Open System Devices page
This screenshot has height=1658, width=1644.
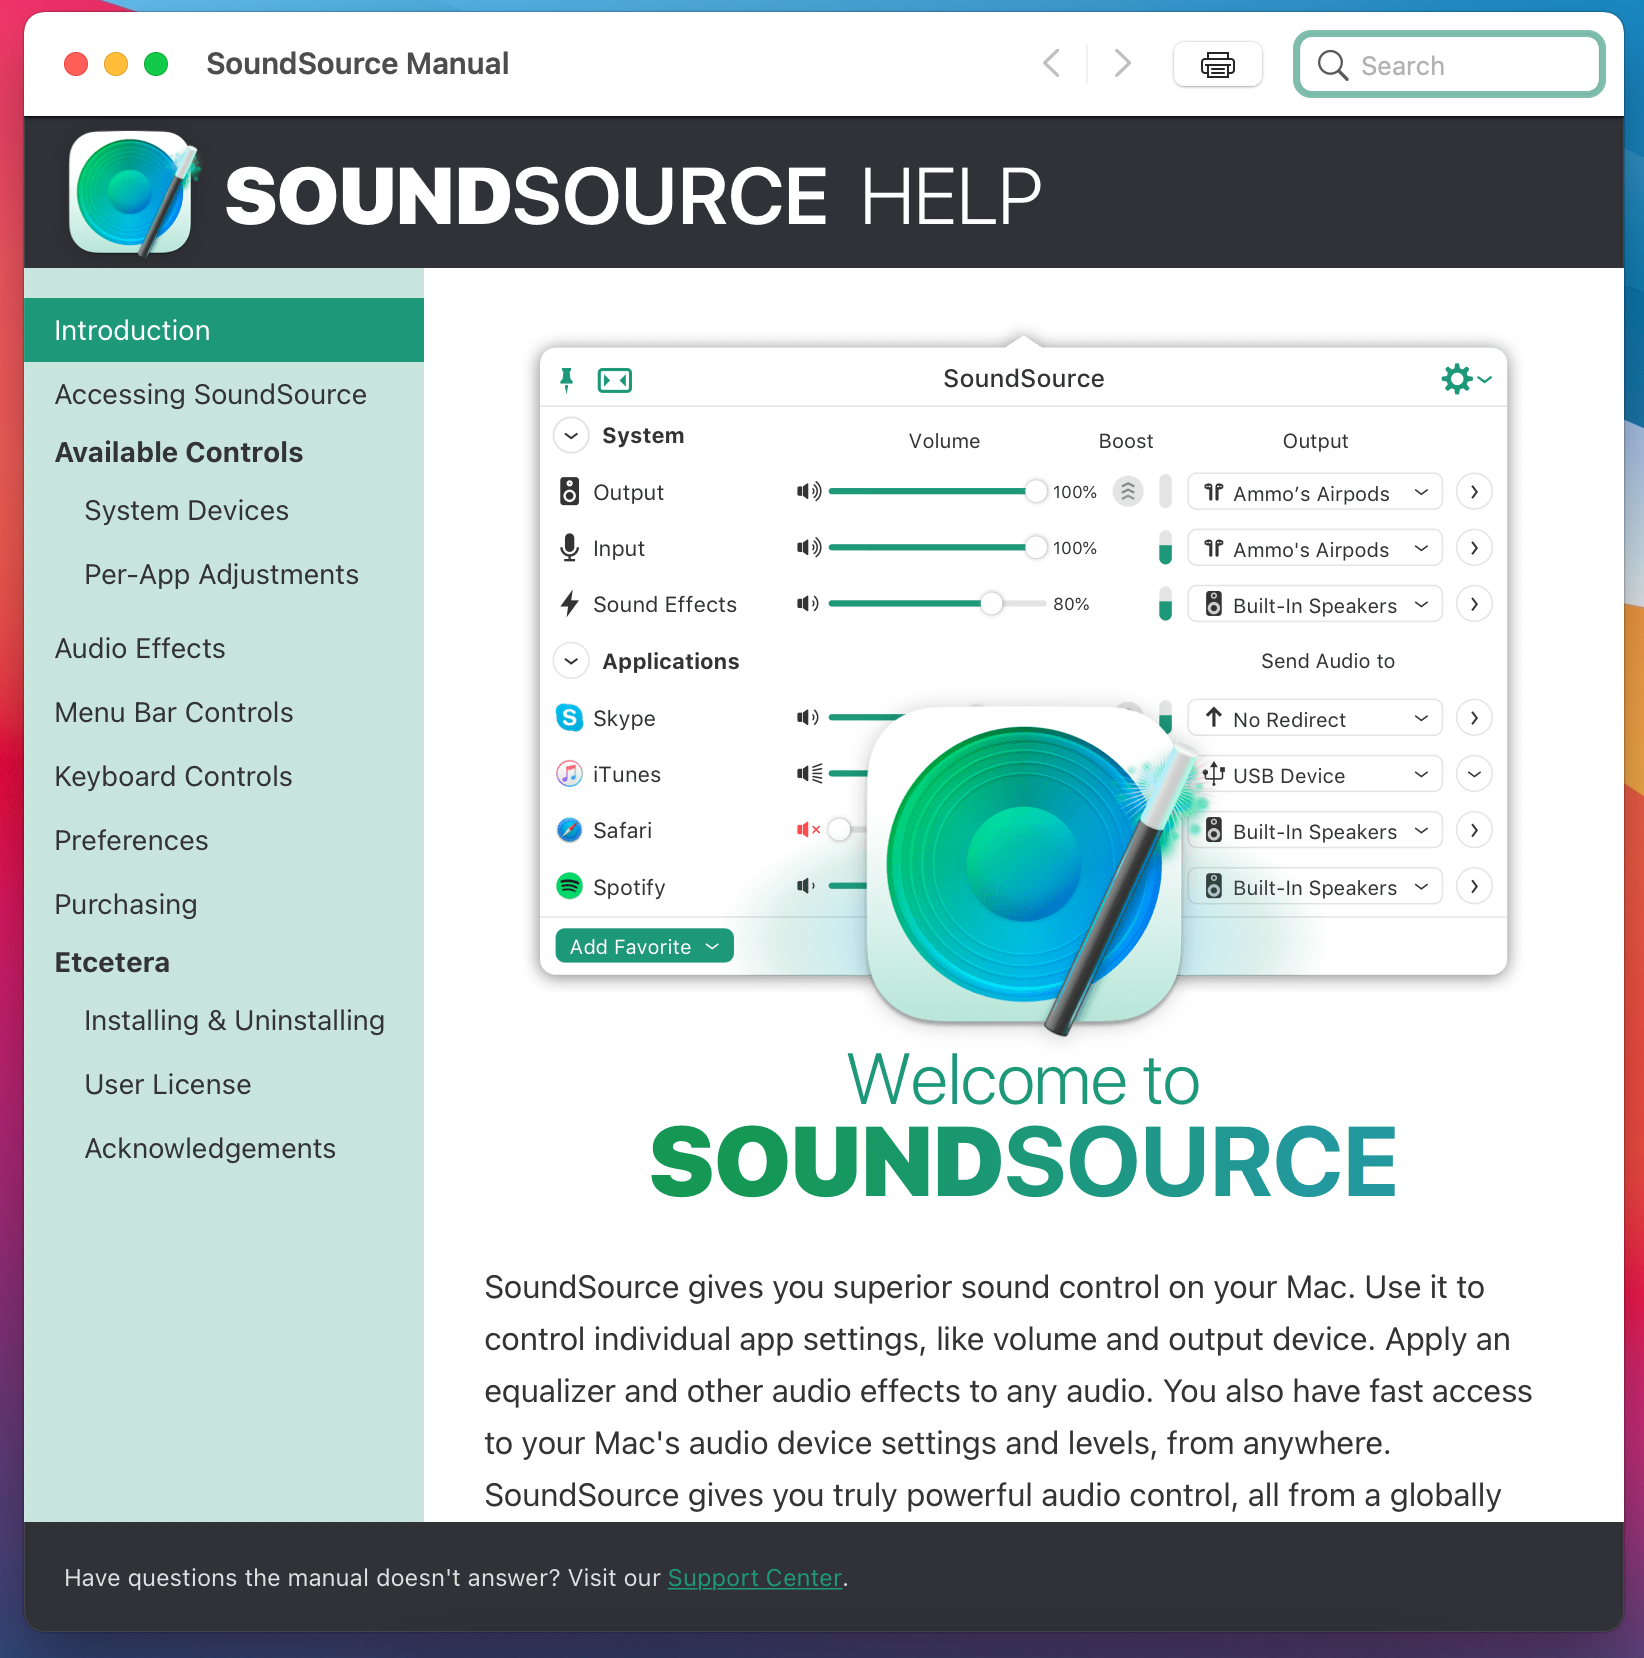click(187, 510)
